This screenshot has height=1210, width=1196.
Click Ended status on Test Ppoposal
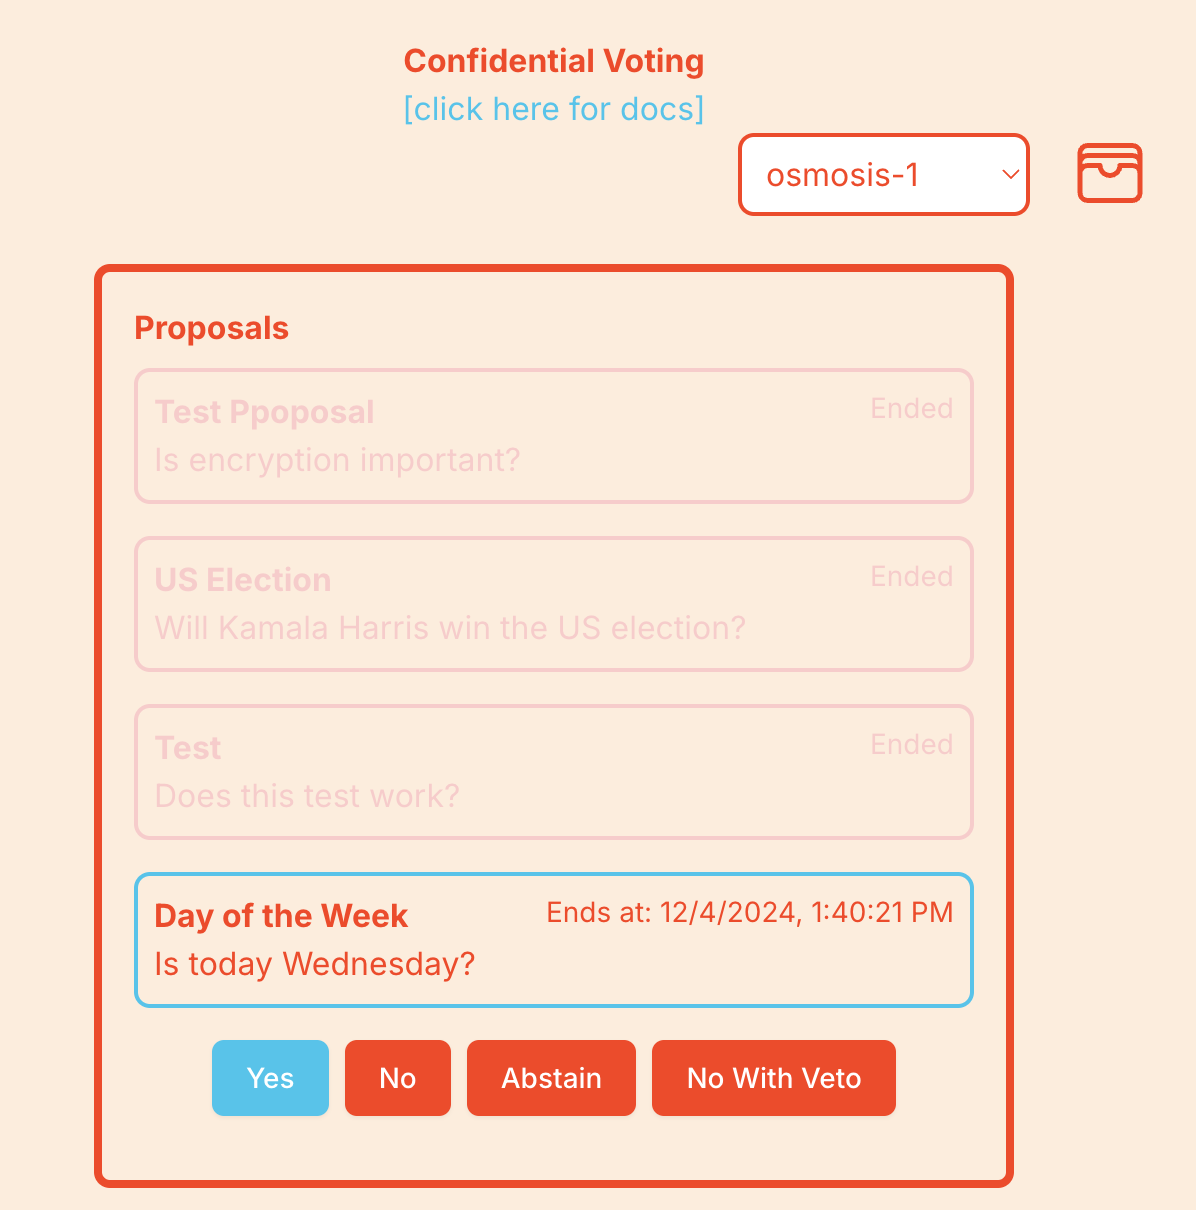tap(911, 408)
